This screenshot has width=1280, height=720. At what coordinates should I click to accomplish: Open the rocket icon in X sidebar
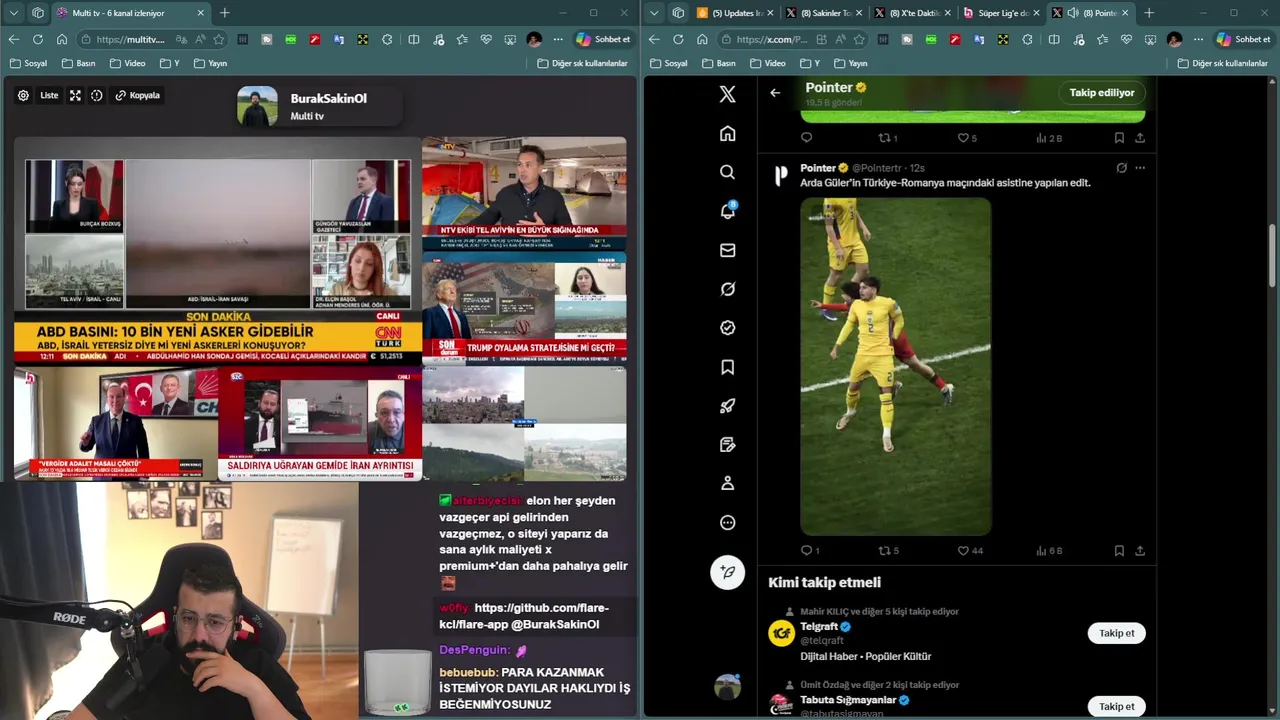click(x=727, y=406)
